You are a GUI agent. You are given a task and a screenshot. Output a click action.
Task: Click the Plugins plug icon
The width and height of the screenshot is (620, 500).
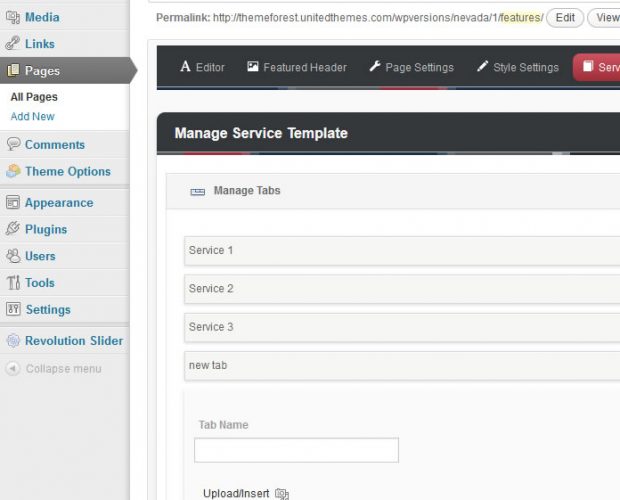[13, 229]
